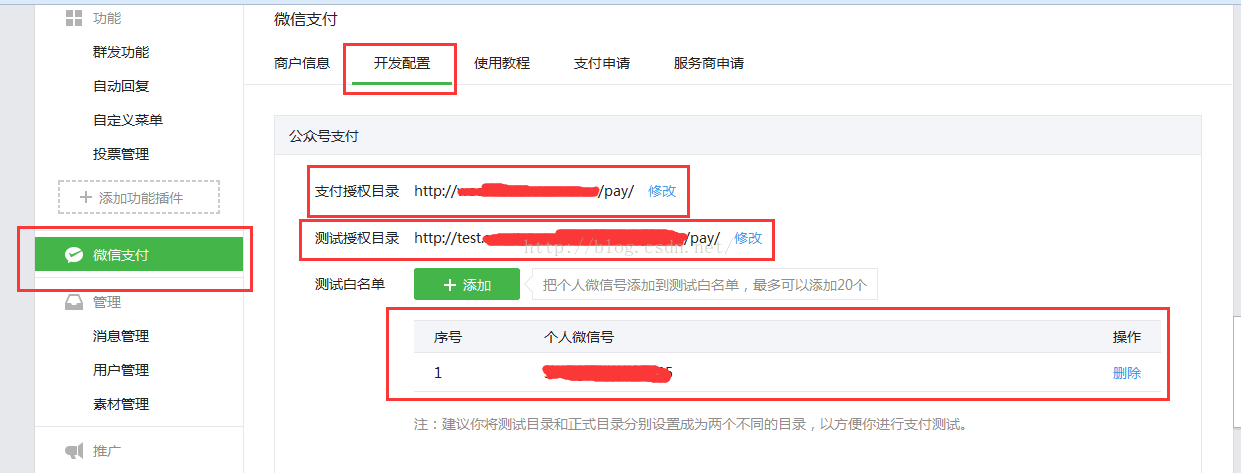Click 修改 next to 支付授权目录
The height and width of the screenshot is (473, 1241).
(662, 191)
